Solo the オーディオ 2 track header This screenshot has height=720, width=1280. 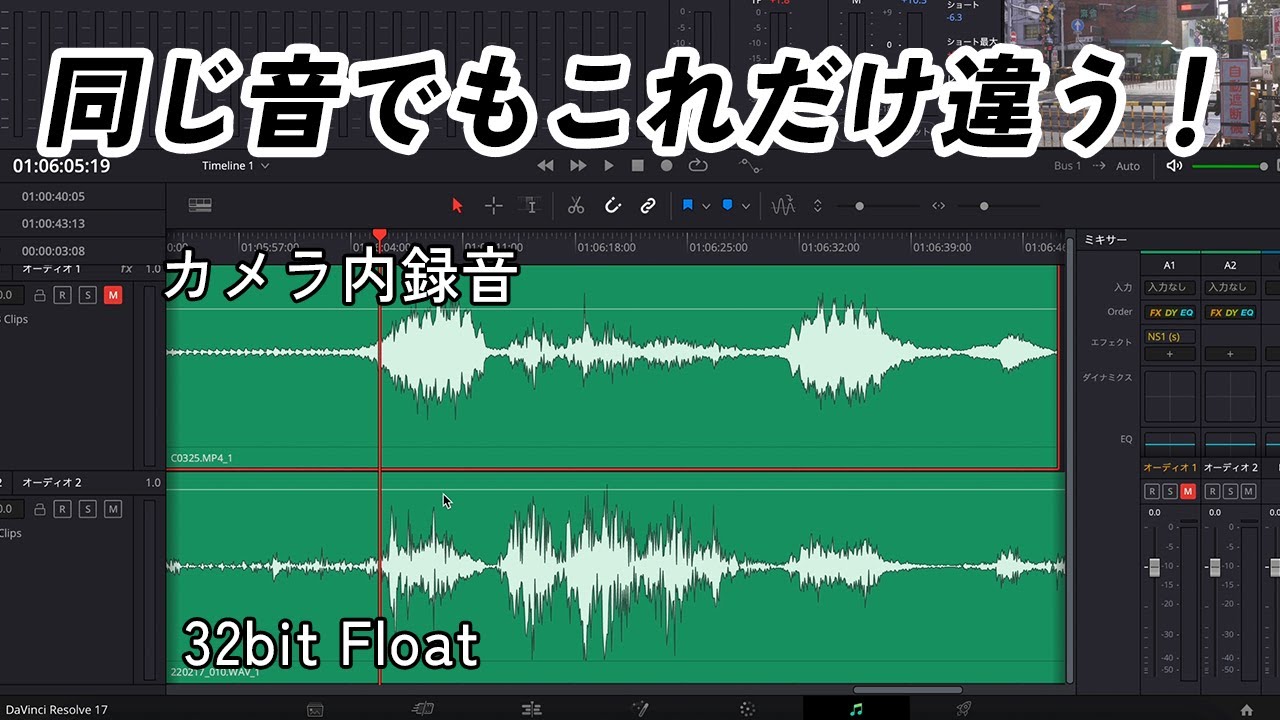click(x=88, y=509)
